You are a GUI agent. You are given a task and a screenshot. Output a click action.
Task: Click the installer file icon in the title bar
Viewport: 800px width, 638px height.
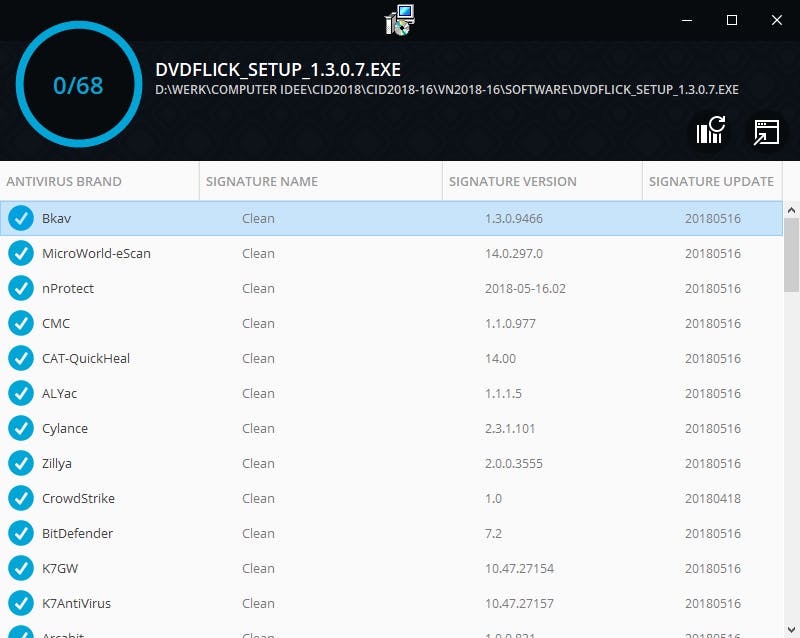[399, 20]
